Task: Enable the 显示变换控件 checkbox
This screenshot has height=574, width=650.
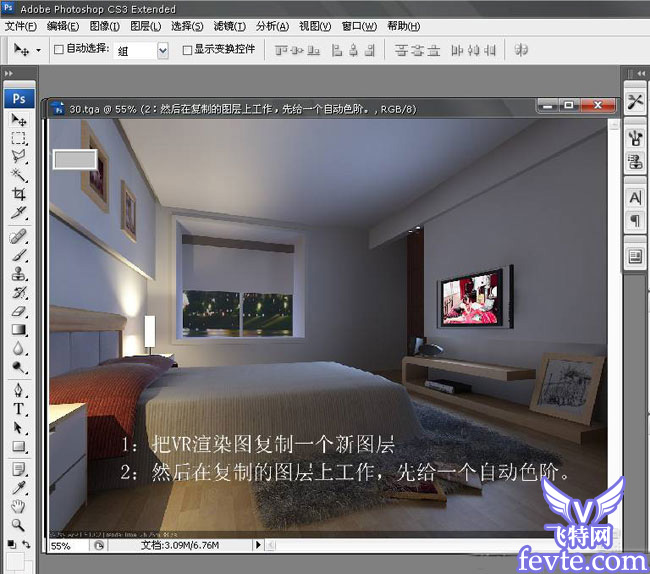Action: [187, 50]
